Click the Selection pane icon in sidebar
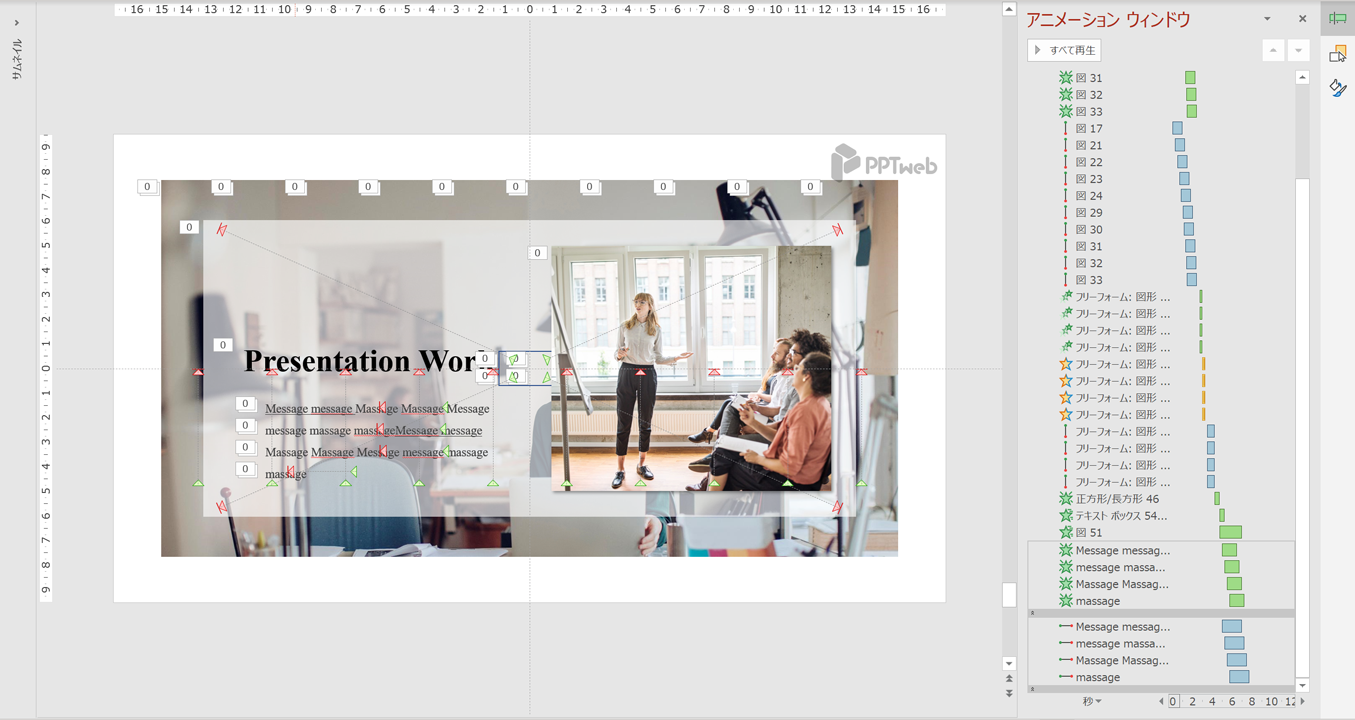The height and width of the screenshot is (720, 1355). (1338, 54)
